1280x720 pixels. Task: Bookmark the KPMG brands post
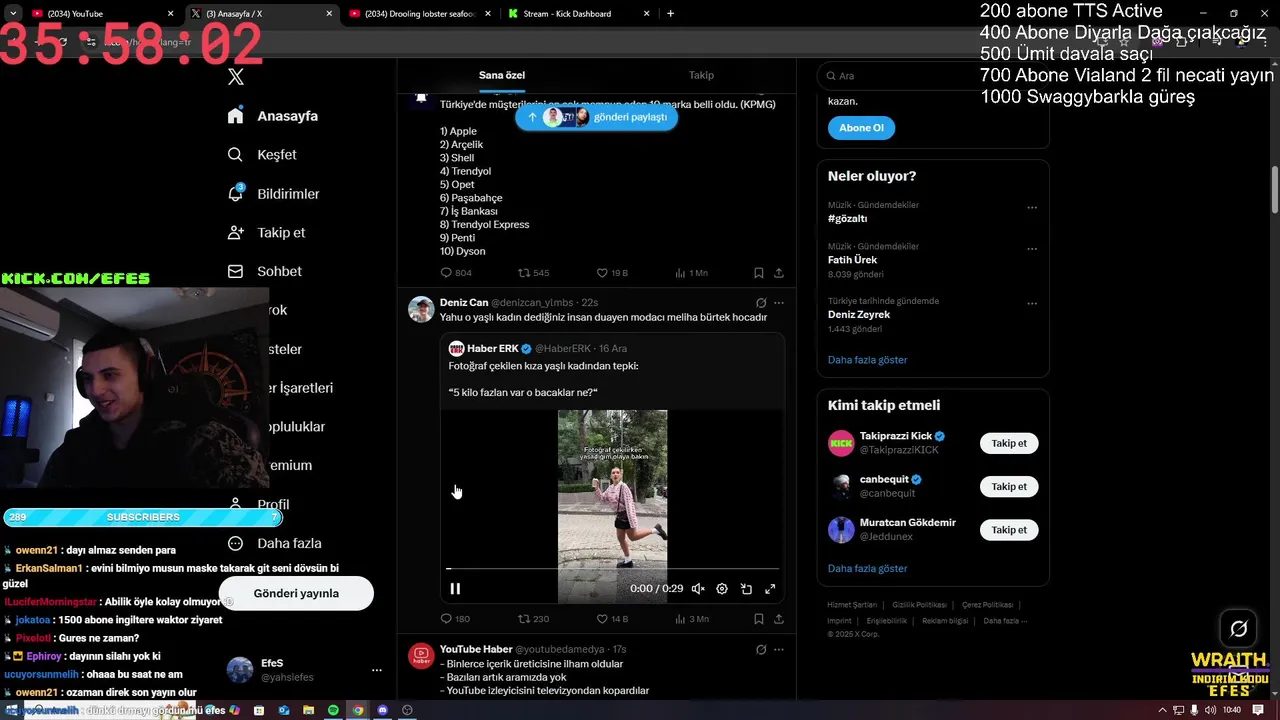click(x=759, y=273)
